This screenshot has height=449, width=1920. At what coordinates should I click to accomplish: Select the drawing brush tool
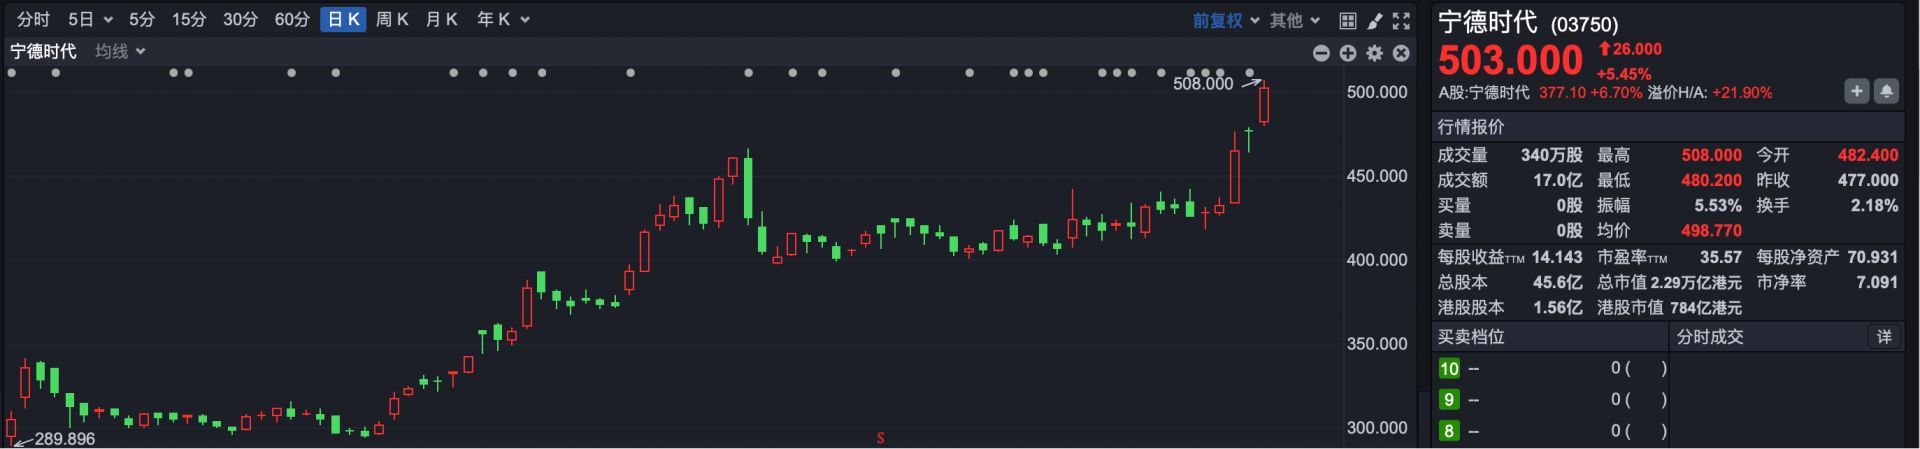[1375, 20]
